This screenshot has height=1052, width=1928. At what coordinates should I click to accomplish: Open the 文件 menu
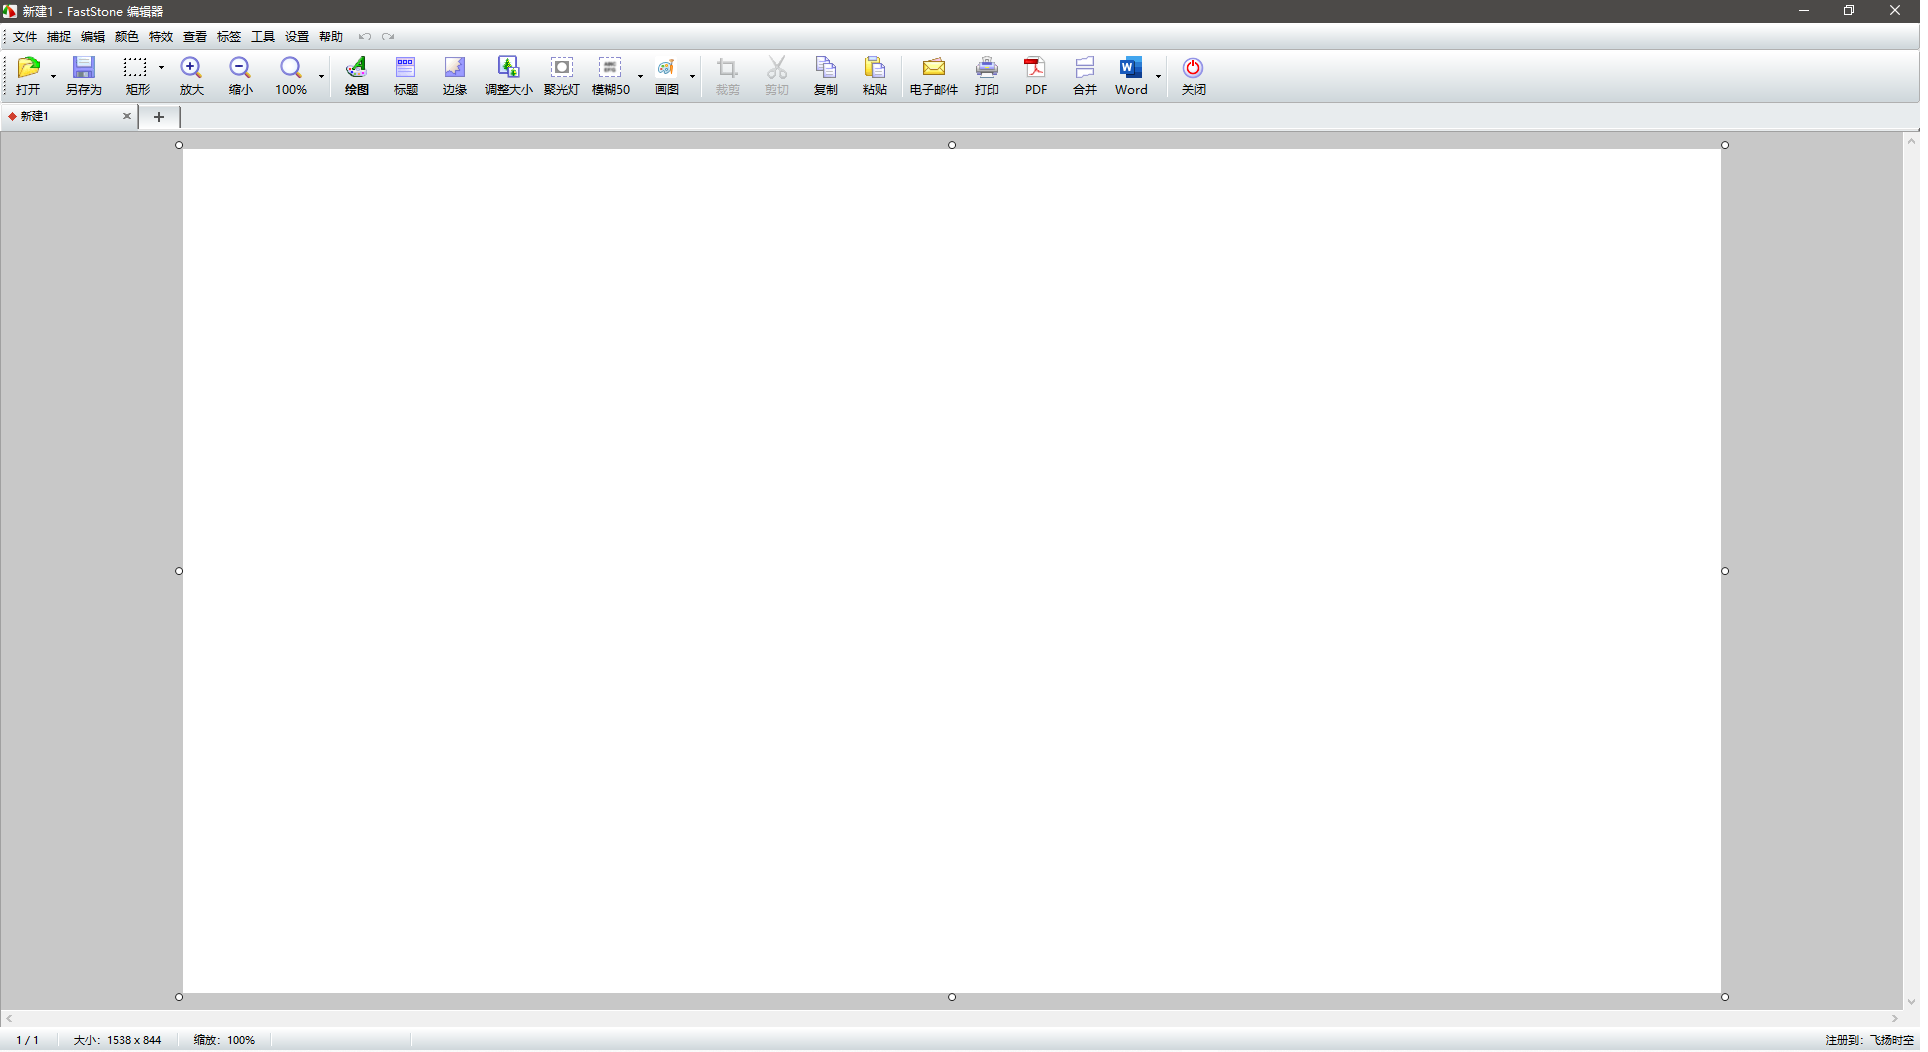pyautogui.click(x=25, y=37)
